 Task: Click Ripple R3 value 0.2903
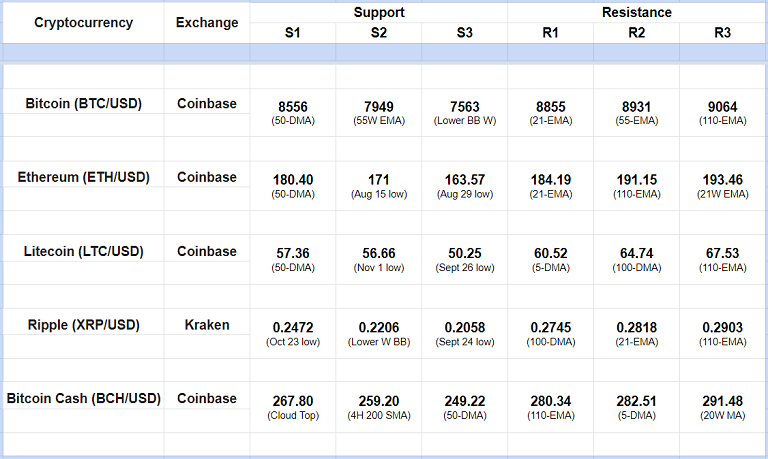[x=723, y=327]
